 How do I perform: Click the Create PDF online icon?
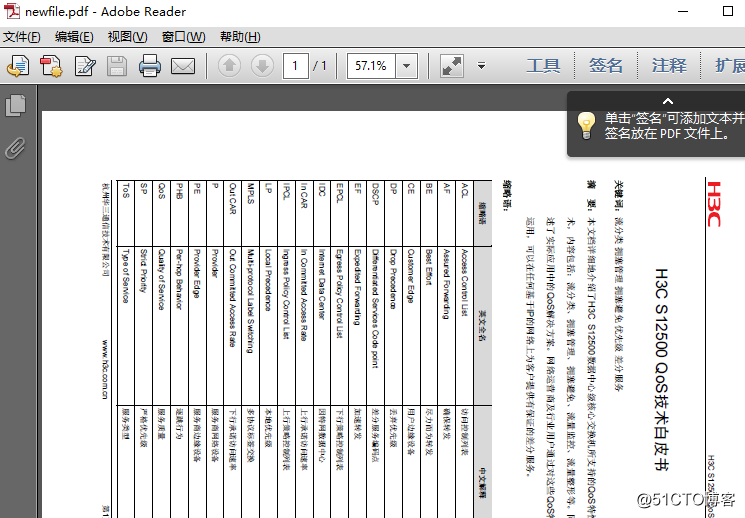pos(19,66)
